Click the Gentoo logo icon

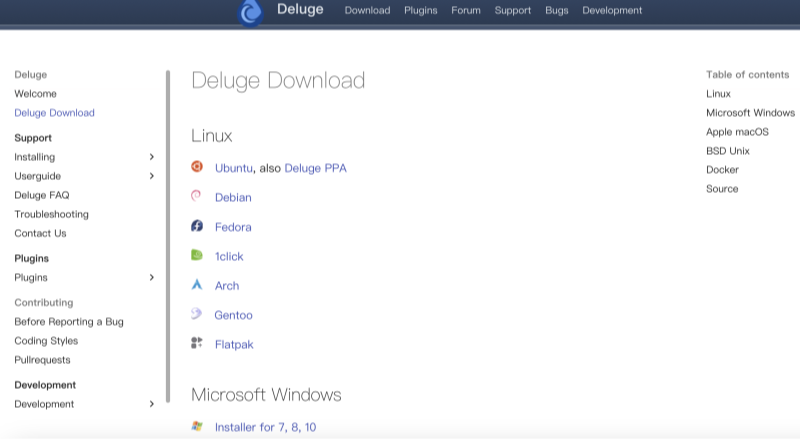coord(196,313)
